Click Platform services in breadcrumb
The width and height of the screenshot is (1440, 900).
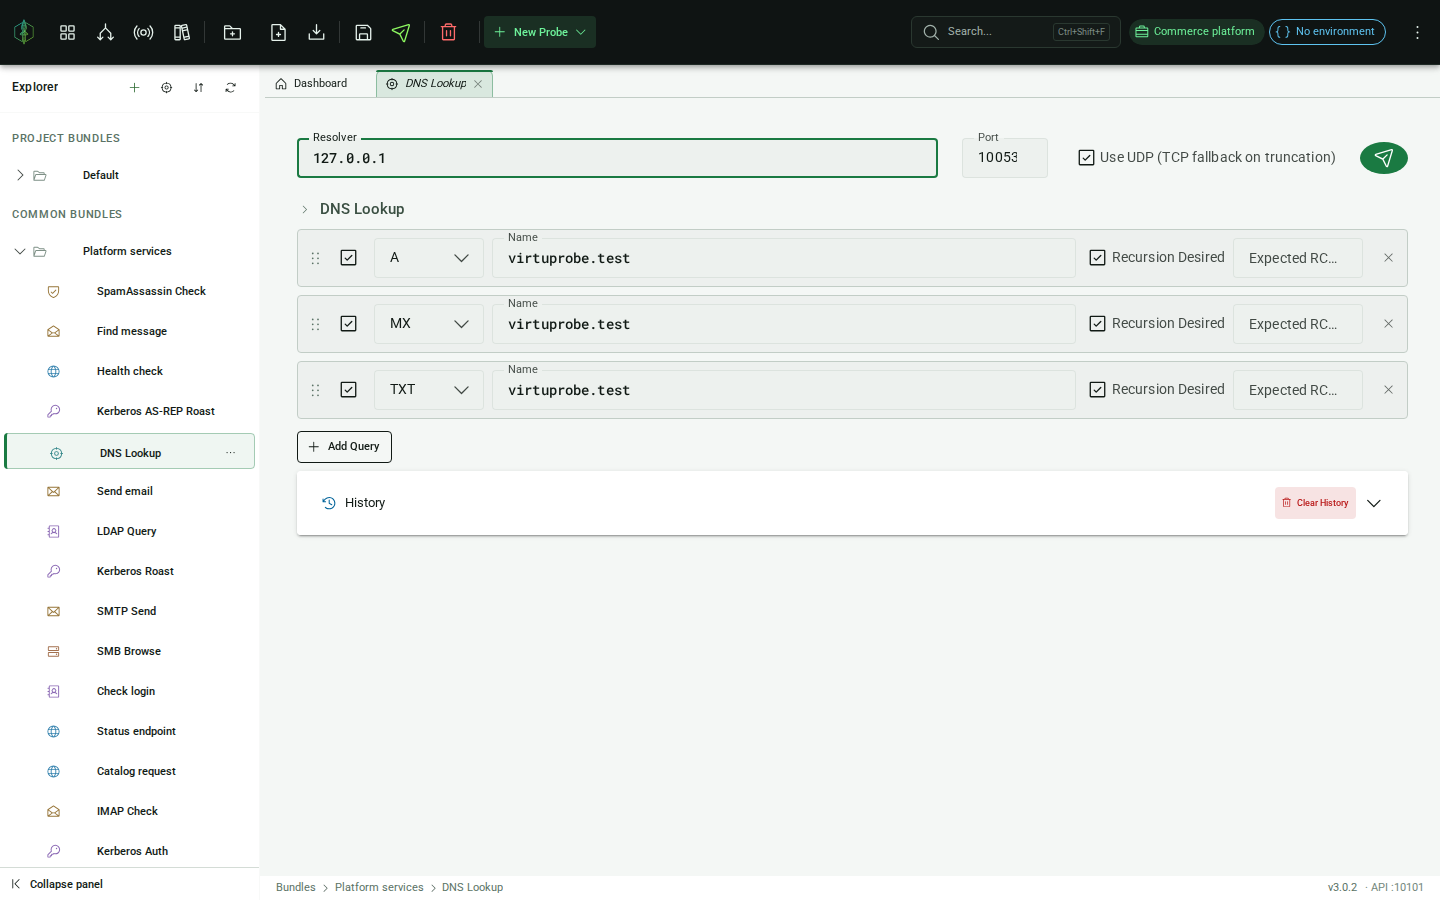[379, 887]
